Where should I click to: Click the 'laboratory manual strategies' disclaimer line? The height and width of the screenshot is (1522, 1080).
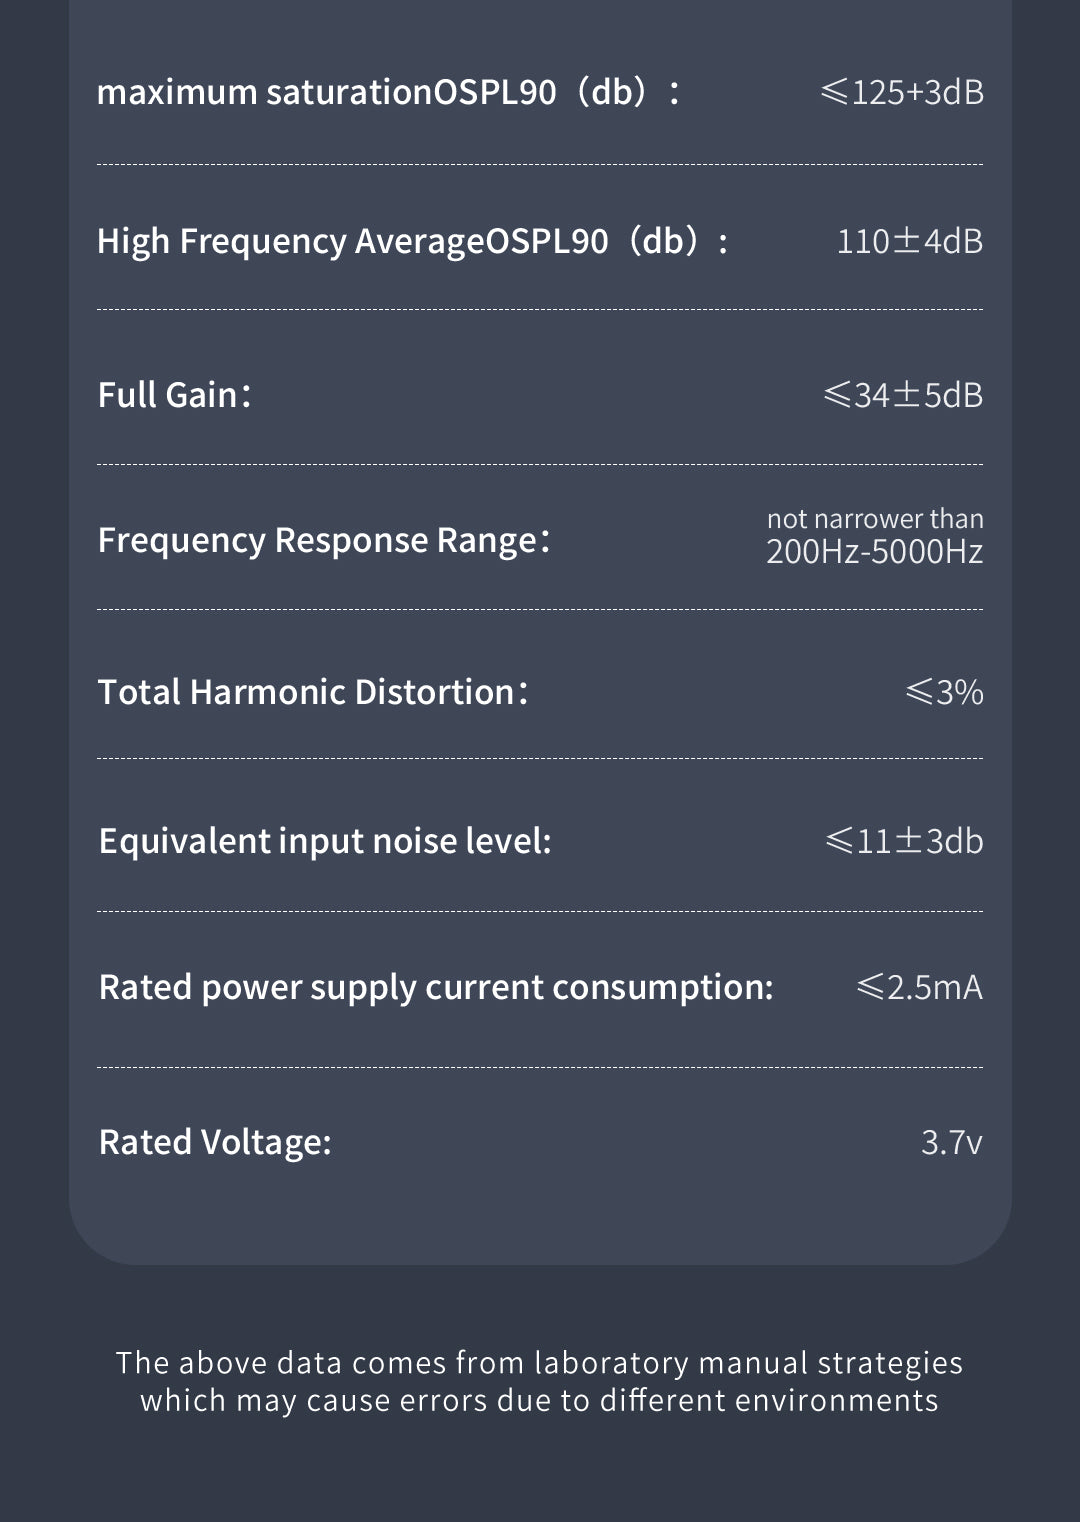tap(539, 1363)
